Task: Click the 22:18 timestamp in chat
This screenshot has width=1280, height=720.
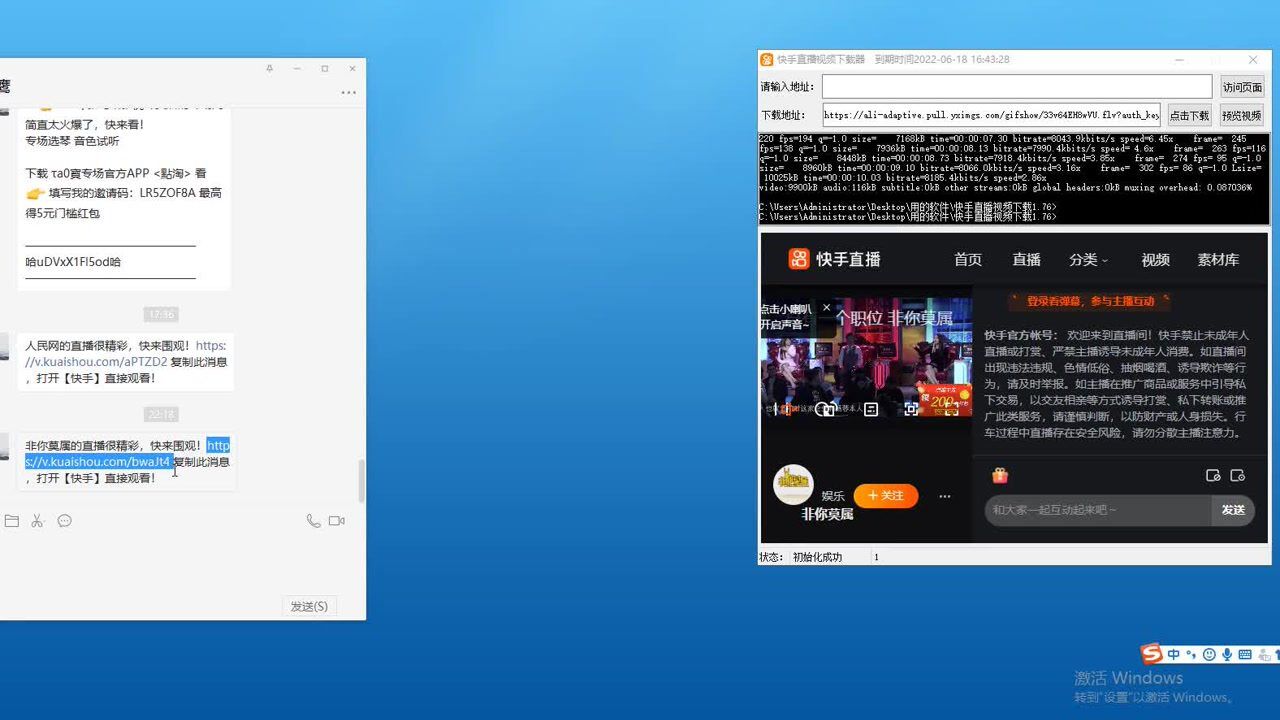Action: pos(161,414)
